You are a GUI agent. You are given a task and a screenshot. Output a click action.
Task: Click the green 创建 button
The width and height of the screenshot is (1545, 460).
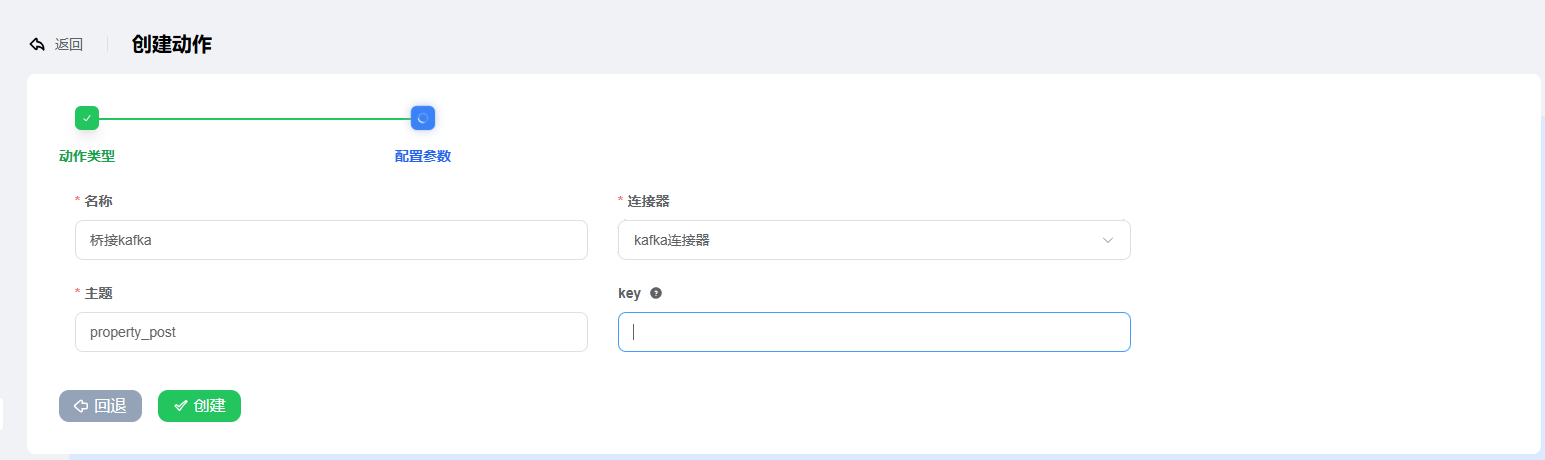pos(199,406)
